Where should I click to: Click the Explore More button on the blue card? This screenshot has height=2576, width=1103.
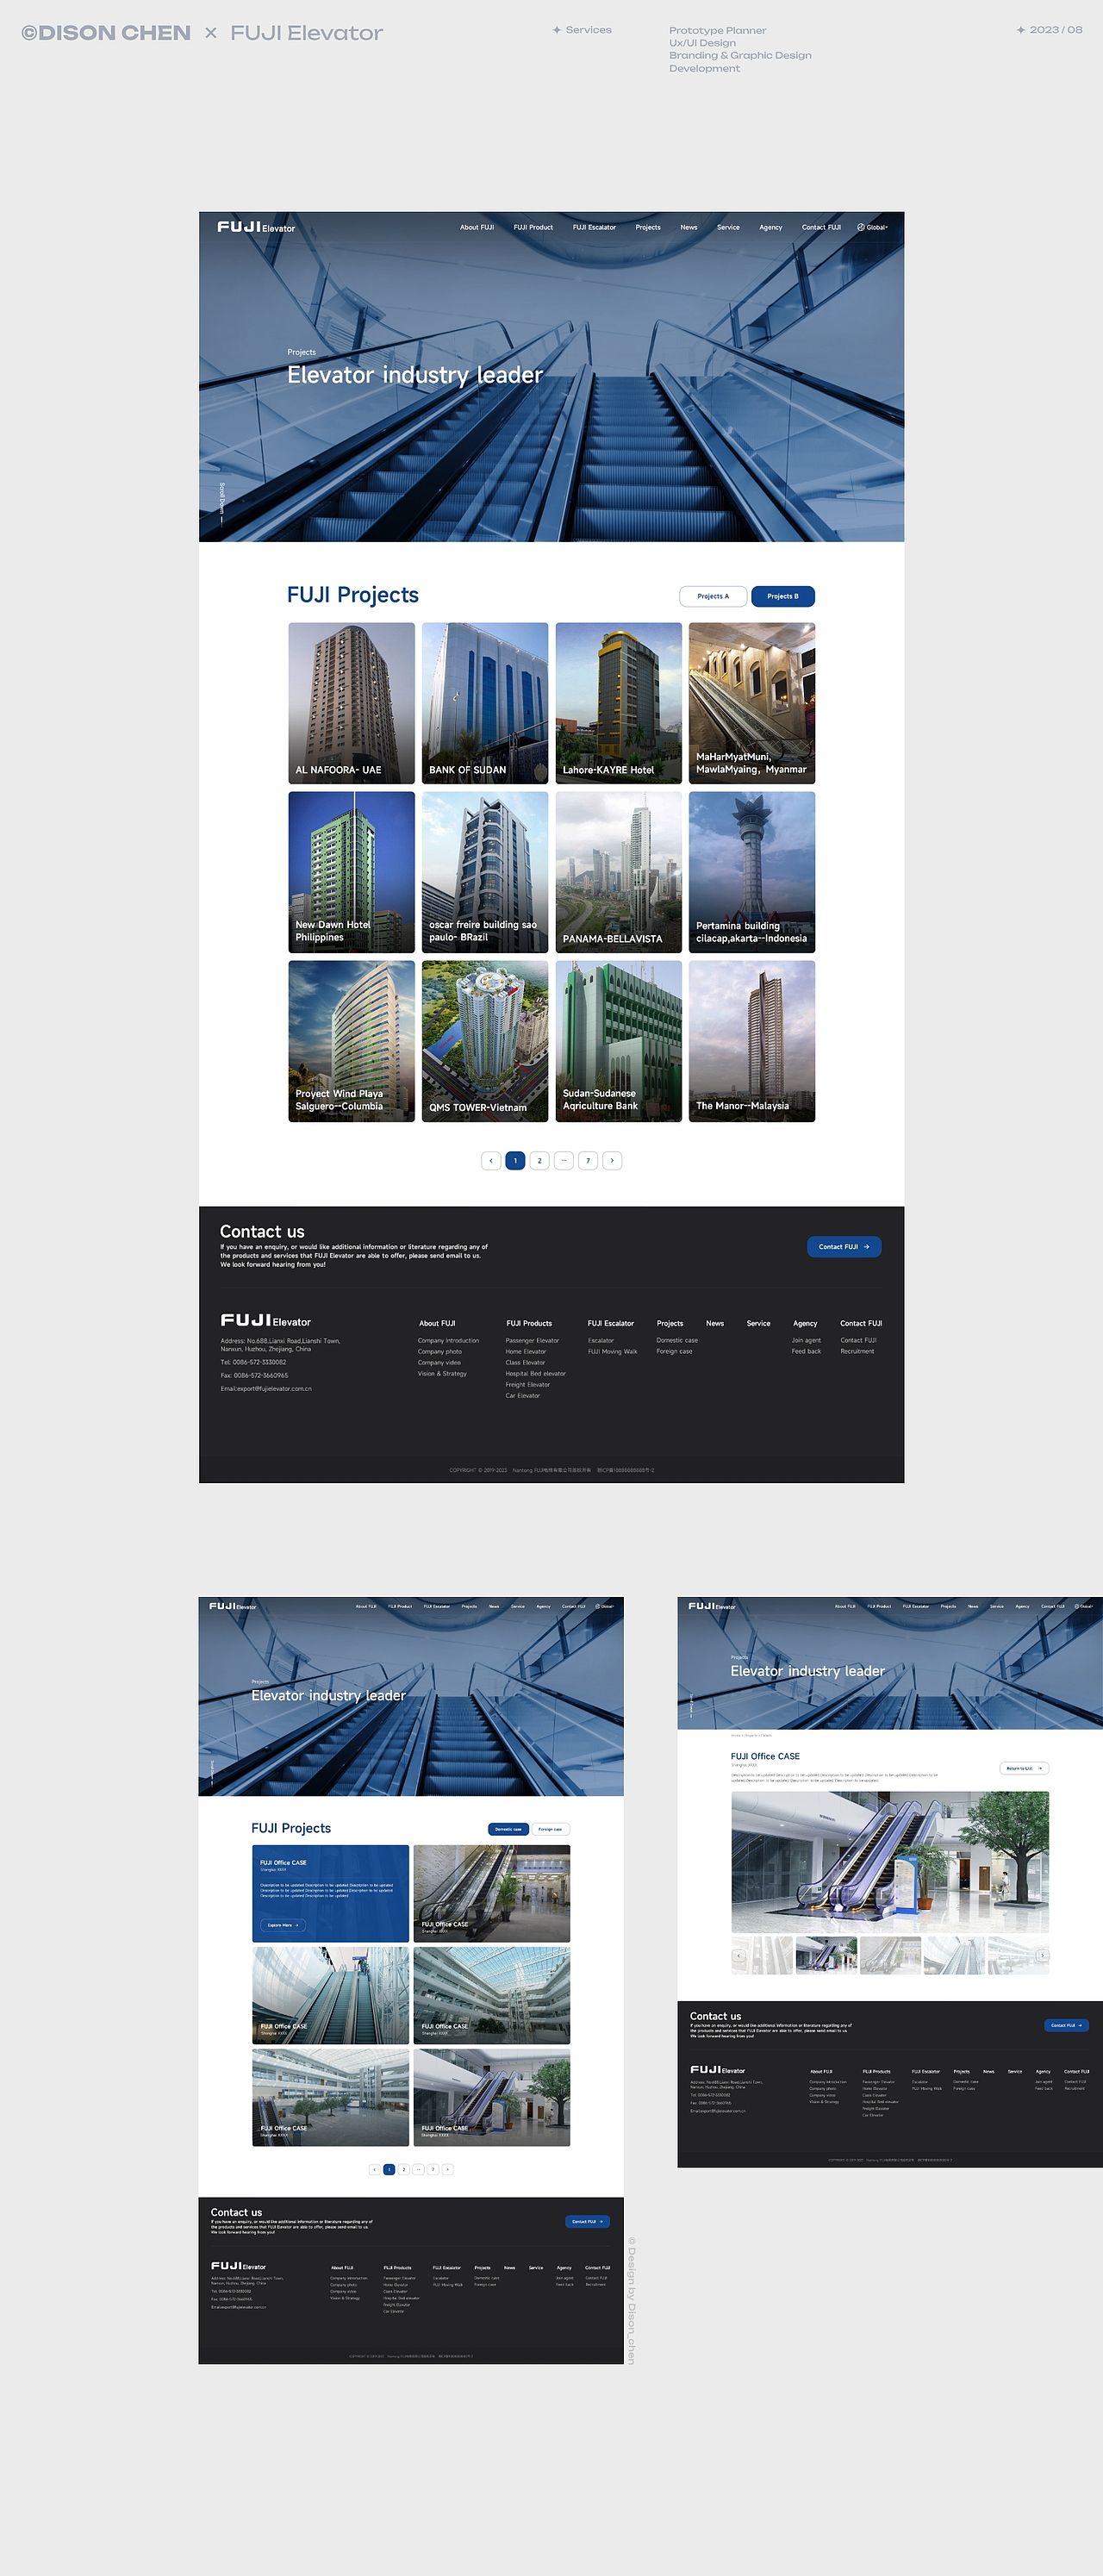283,1925
